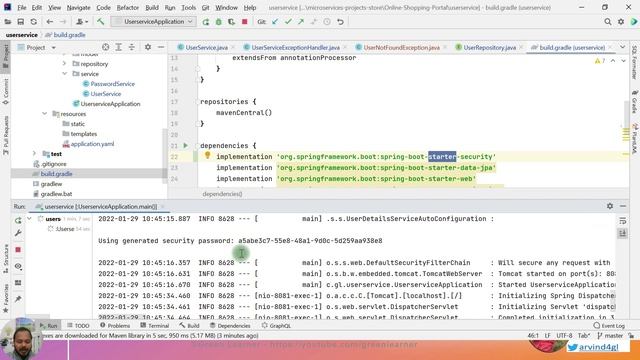Screen dimensions: 640x360
Task: Open the Tools menu
Action: point(188,7)
